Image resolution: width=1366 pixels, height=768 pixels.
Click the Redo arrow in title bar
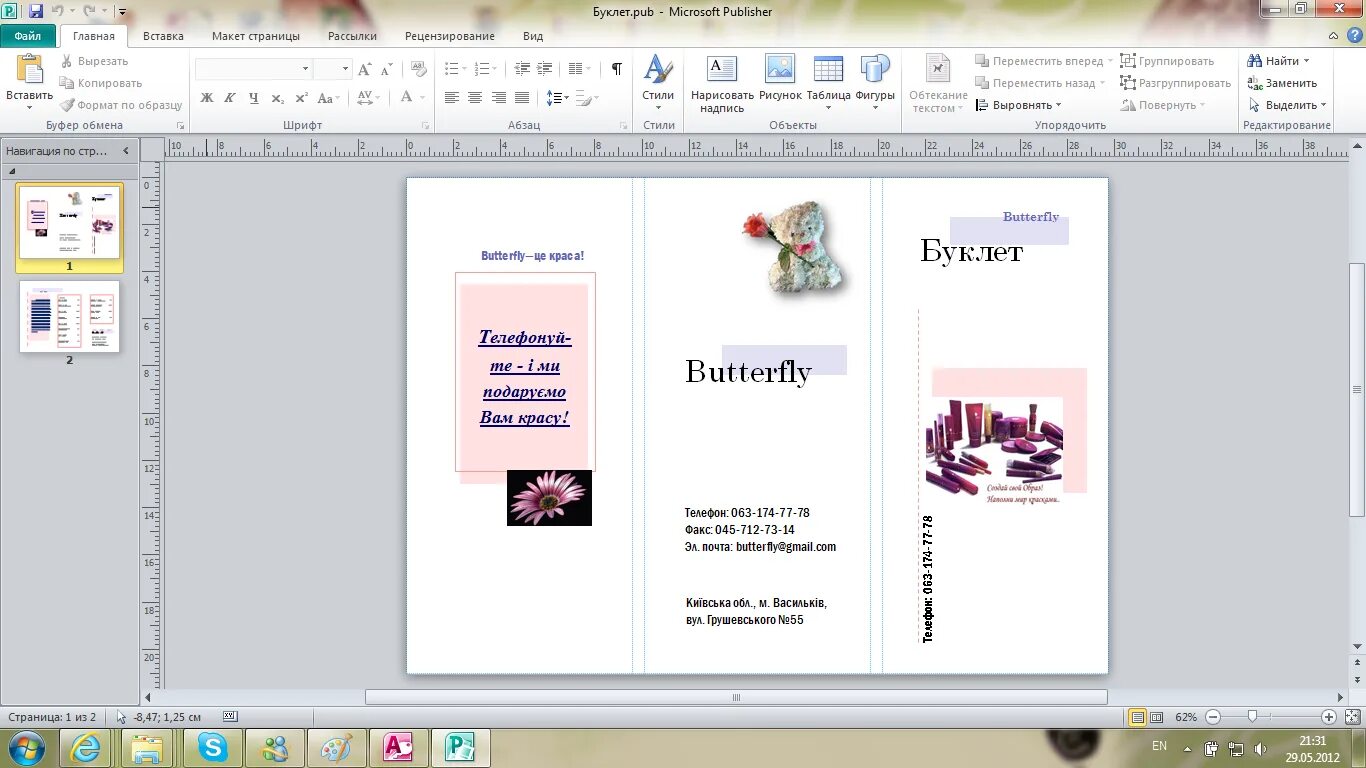tap(90, 11)
